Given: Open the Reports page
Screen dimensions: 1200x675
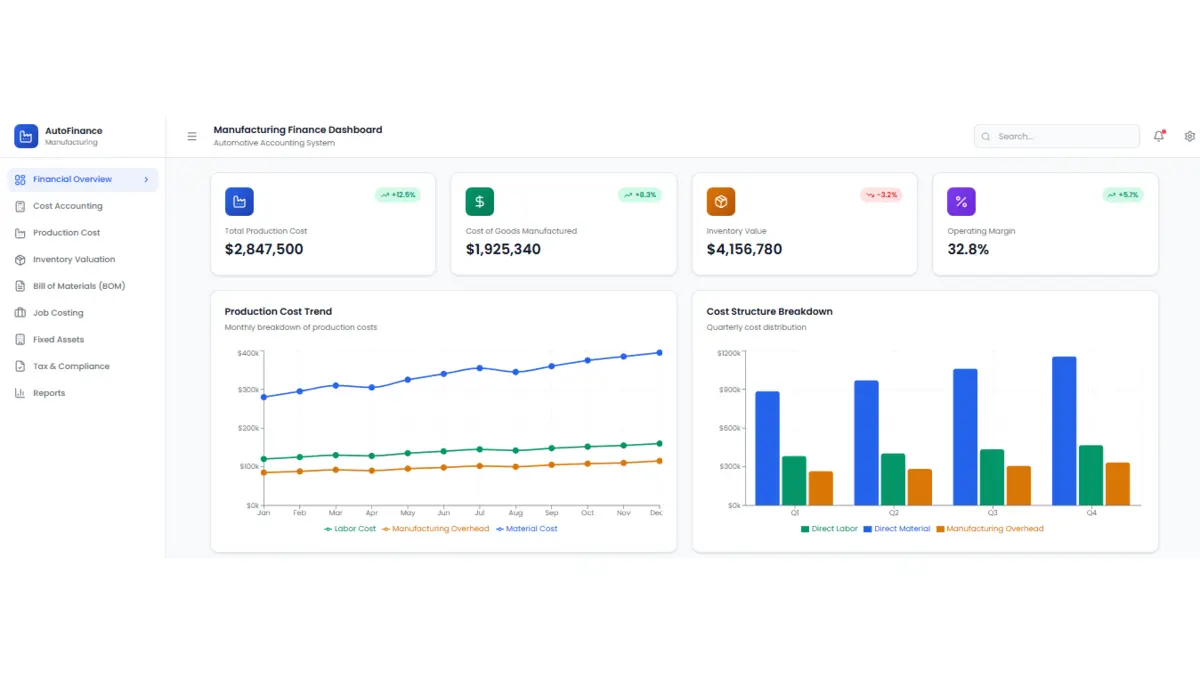Looking at the screenshot, I should tap(48, 393).
